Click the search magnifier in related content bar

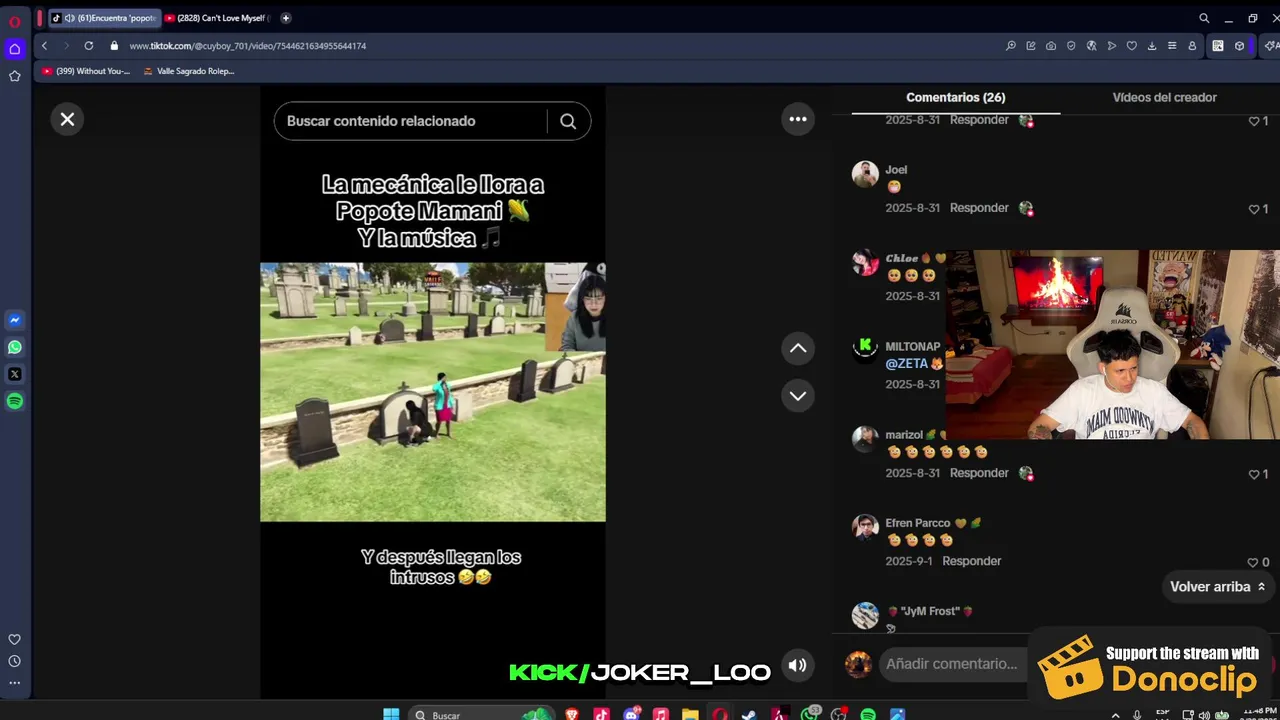click(x=568, y=121)
